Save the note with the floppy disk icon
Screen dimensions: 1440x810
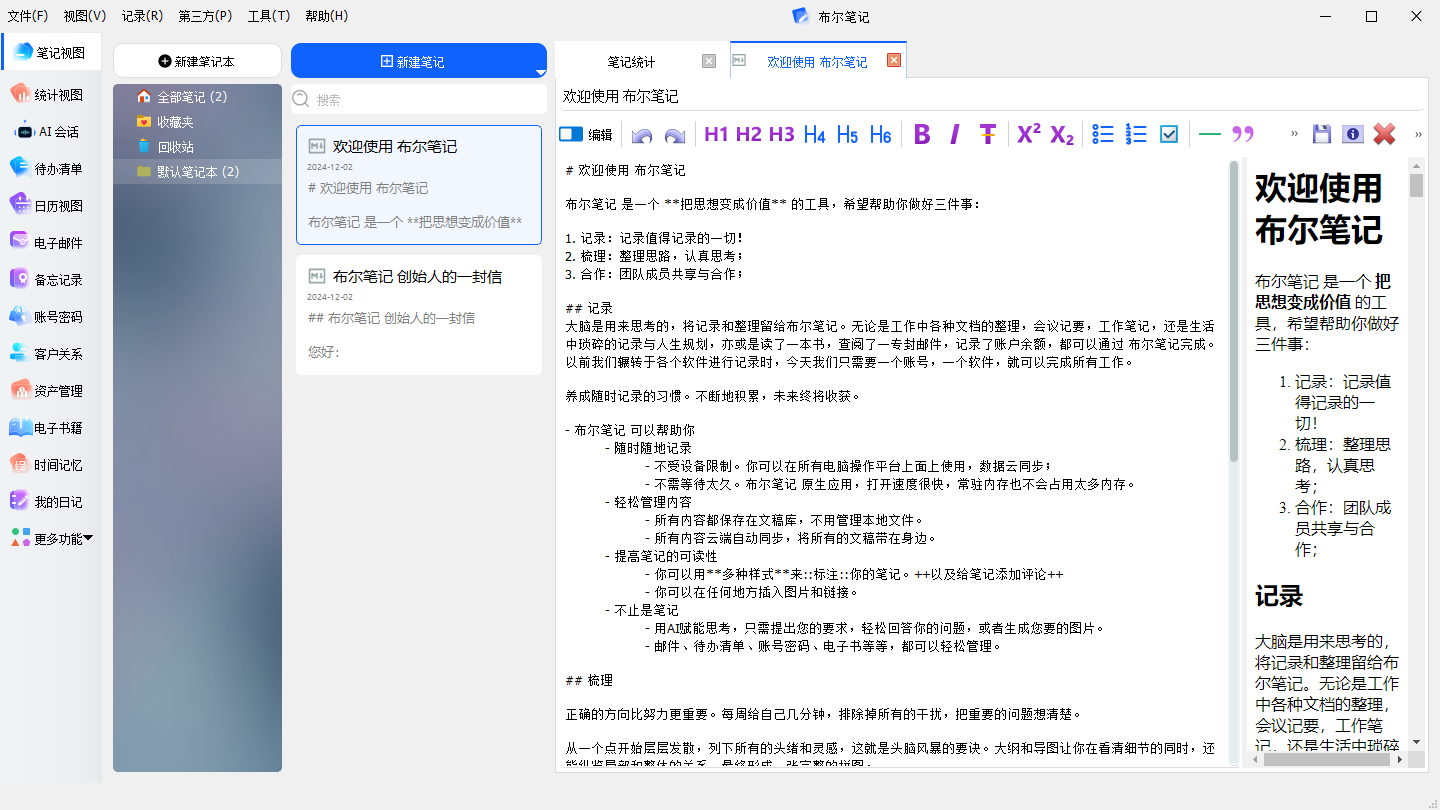pos(1322,133)
